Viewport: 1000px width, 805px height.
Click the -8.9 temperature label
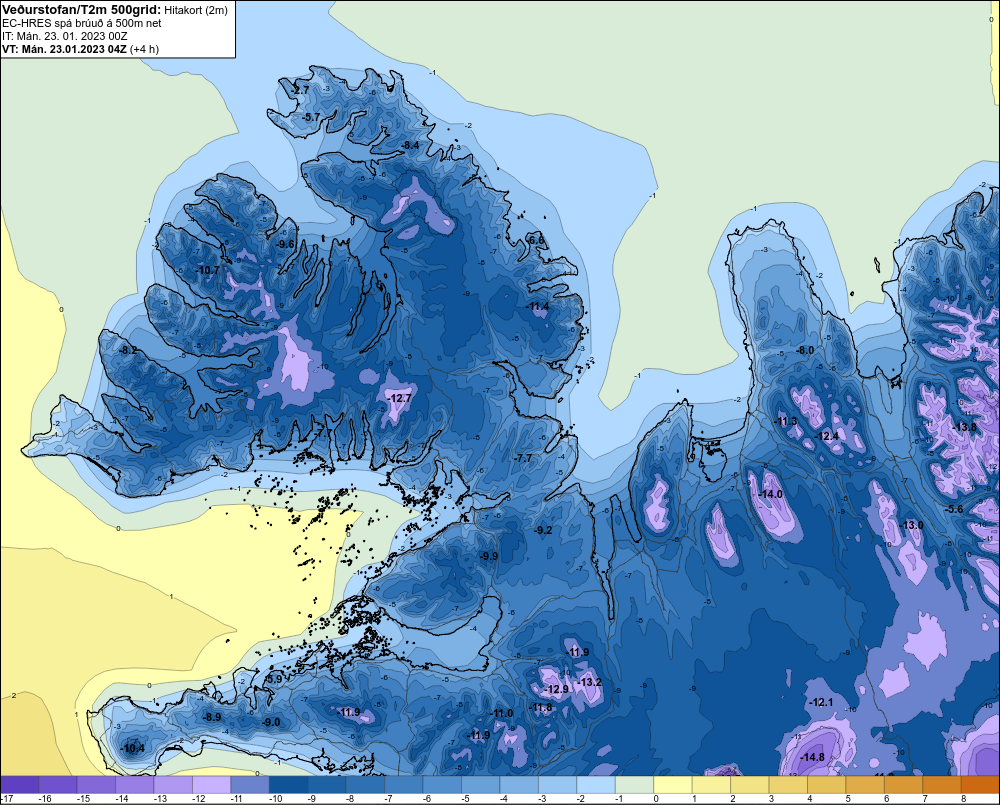(212, 717)
